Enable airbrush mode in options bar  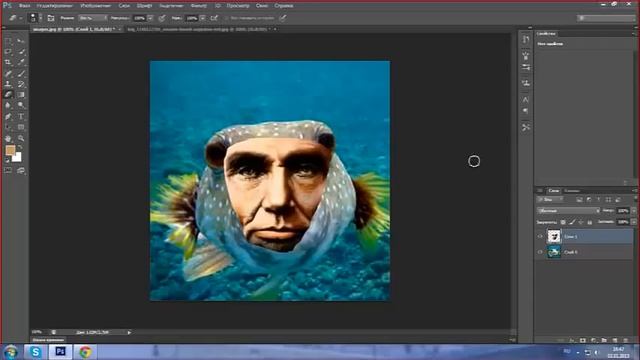pyautogui.click(x=214, y=18)
